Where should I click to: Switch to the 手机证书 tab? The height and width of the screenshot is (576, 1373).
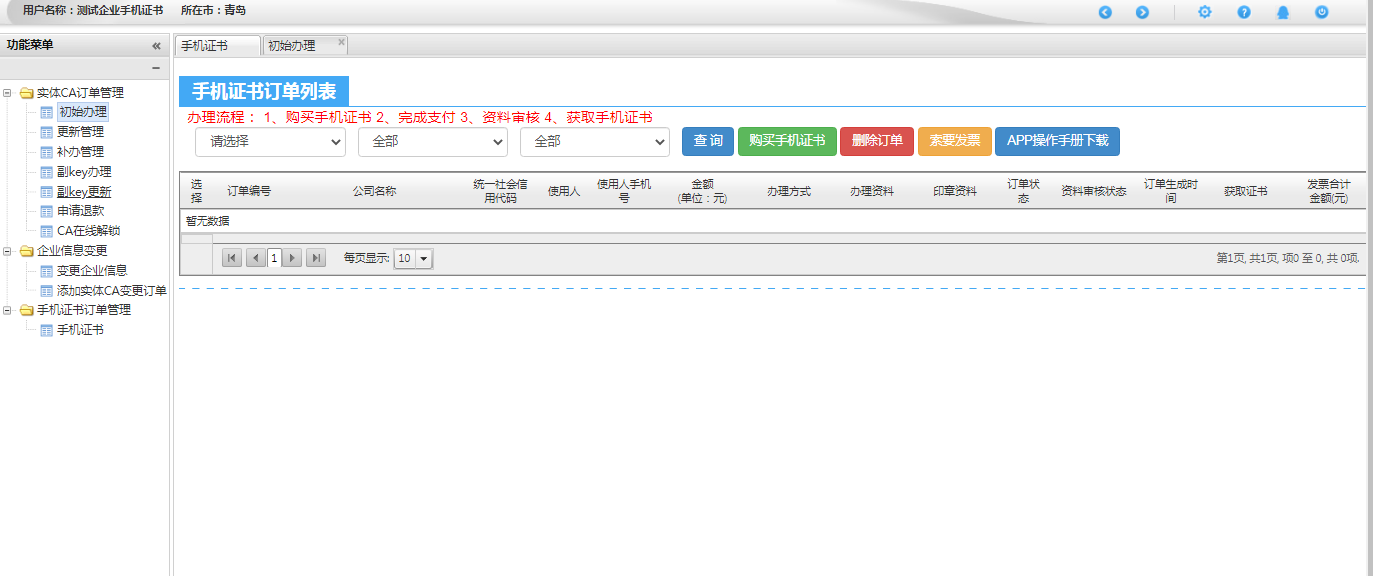click(205, 46)
